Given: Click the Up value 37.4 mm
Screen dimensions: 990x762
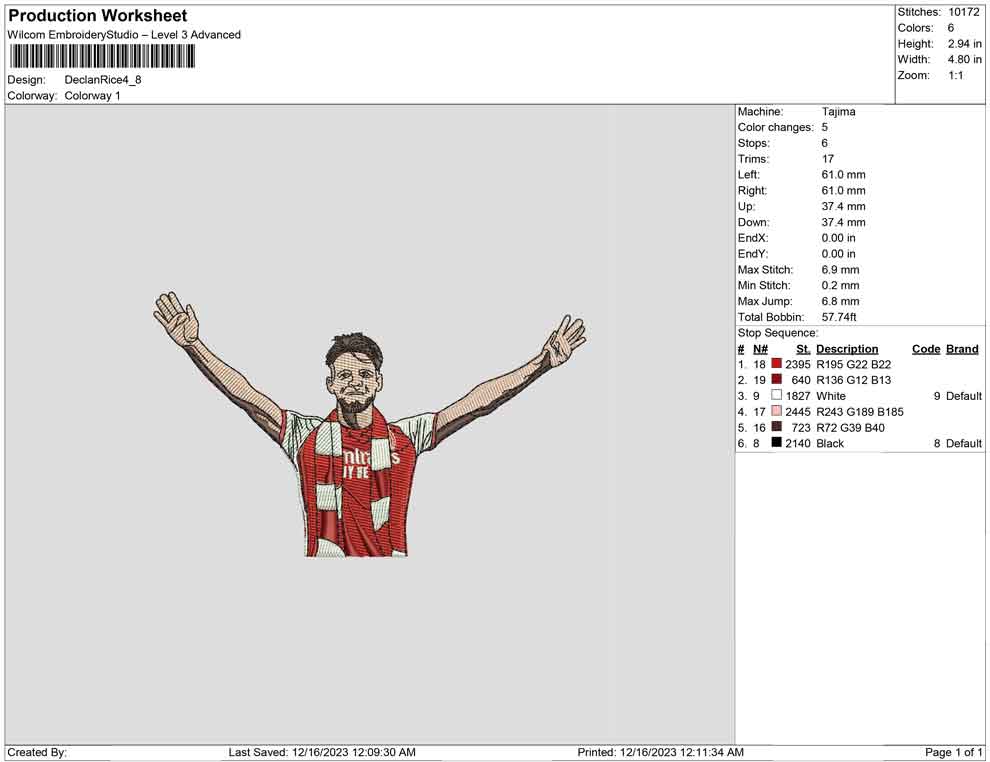Looking at the screenshot, I should pyautogui.click(x=844, y=206).
